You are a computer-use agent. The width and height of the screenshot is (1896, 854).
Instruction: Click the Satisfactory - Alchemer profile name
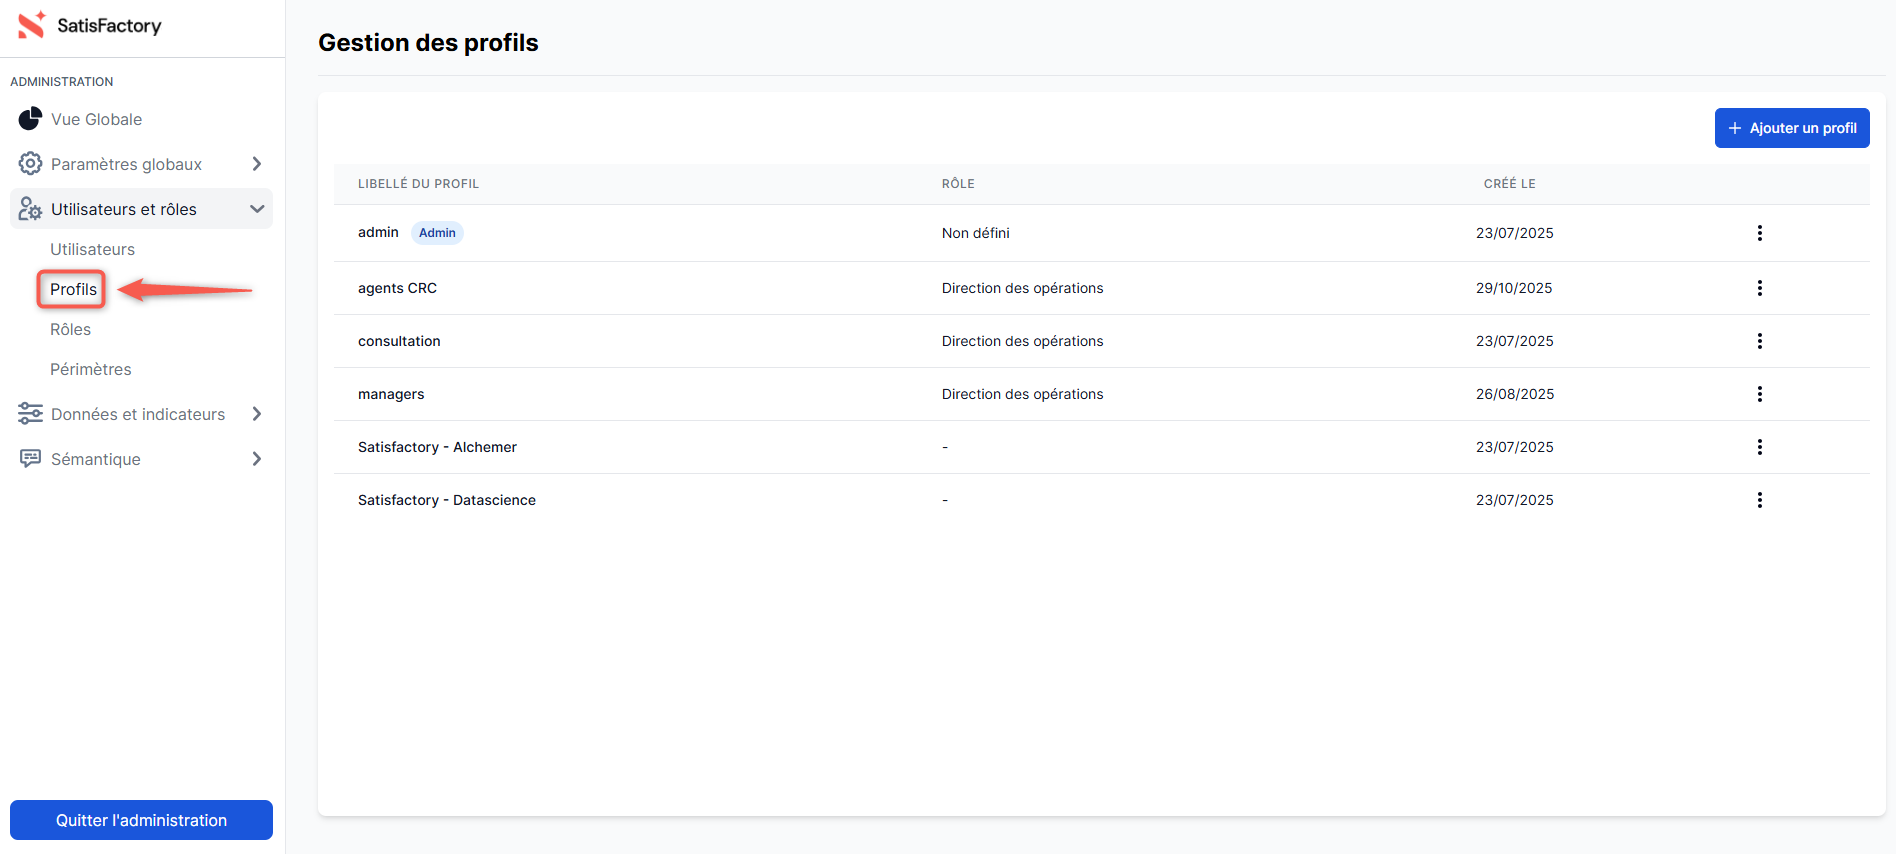click(x=437, y=447)
